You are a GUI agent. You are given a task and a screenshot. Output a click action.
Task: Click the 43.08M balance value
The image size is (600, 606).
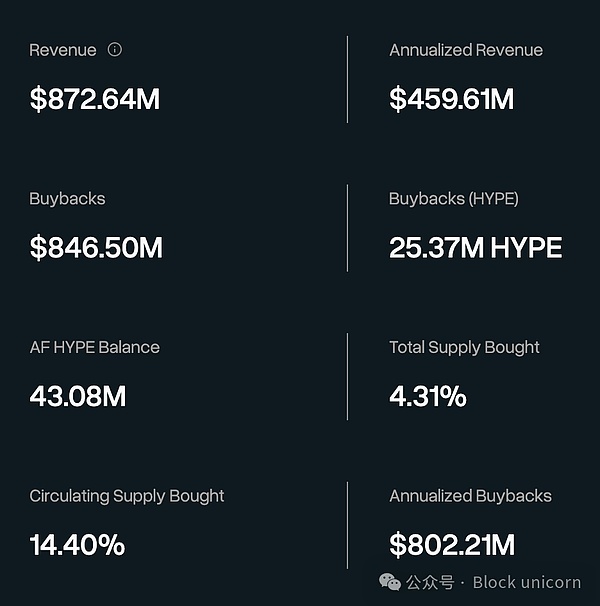coord(78,396)
